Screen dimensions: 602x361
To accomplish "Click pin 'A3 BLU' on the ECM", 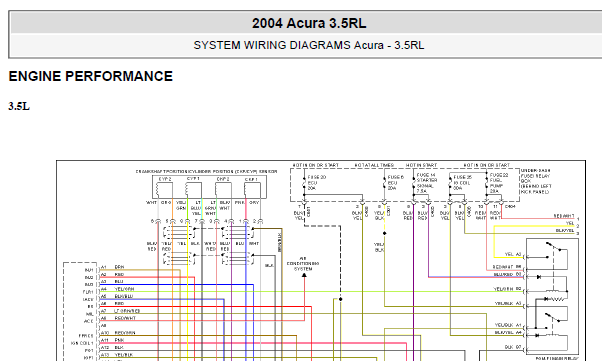I will pyautogui.click(x=112, y=282).
